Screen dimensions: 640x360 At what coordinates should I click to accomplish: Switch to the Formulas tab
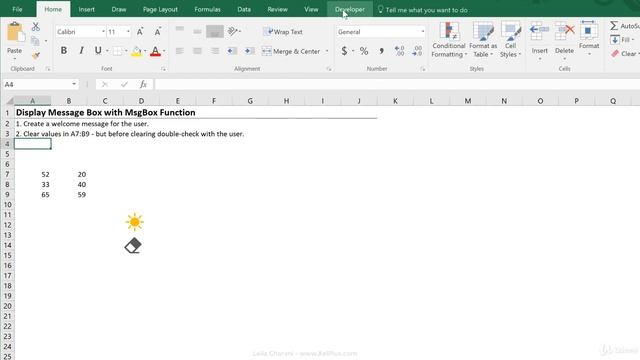click(207, 9)
